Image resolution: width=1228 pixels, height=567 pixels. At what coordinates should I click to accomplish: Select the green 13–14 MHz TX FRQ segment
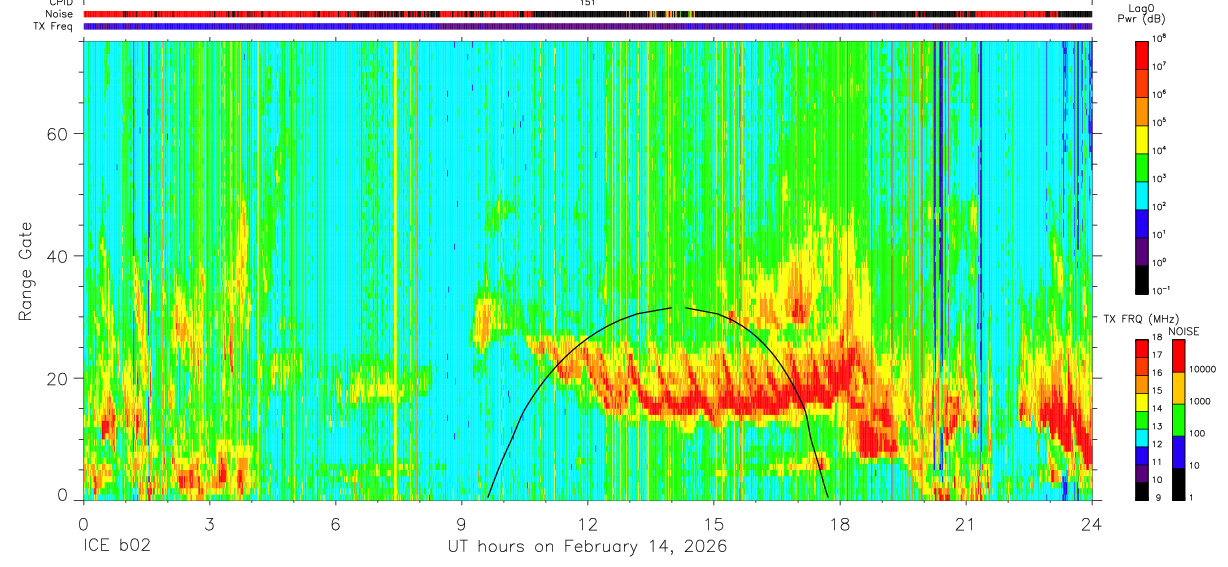[1141, 420]
